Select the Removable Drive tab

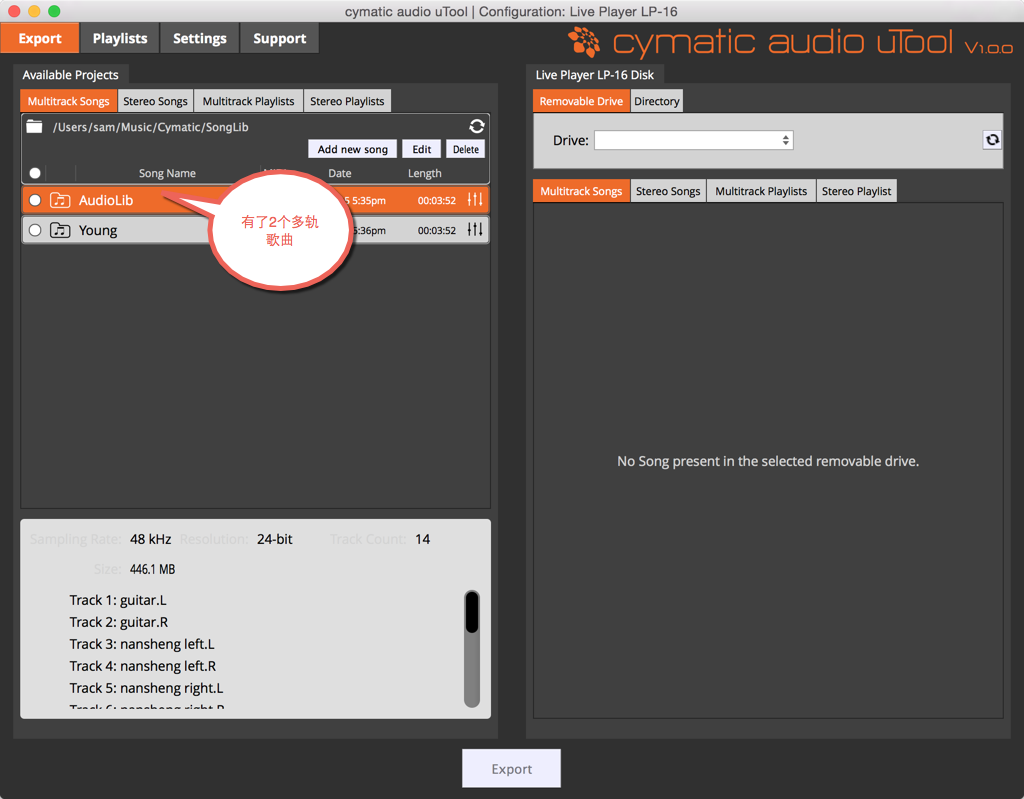[581, 101]
